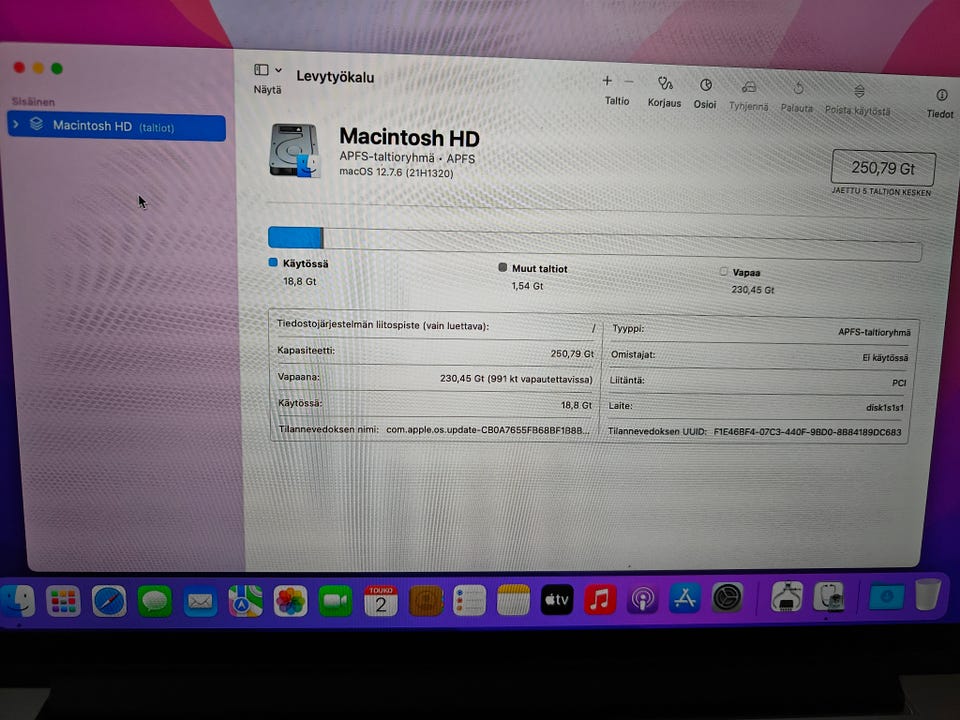Click the 250,79 Gt capacity box
This screenshot has width=960, height=720.
[x=882, y=168]
